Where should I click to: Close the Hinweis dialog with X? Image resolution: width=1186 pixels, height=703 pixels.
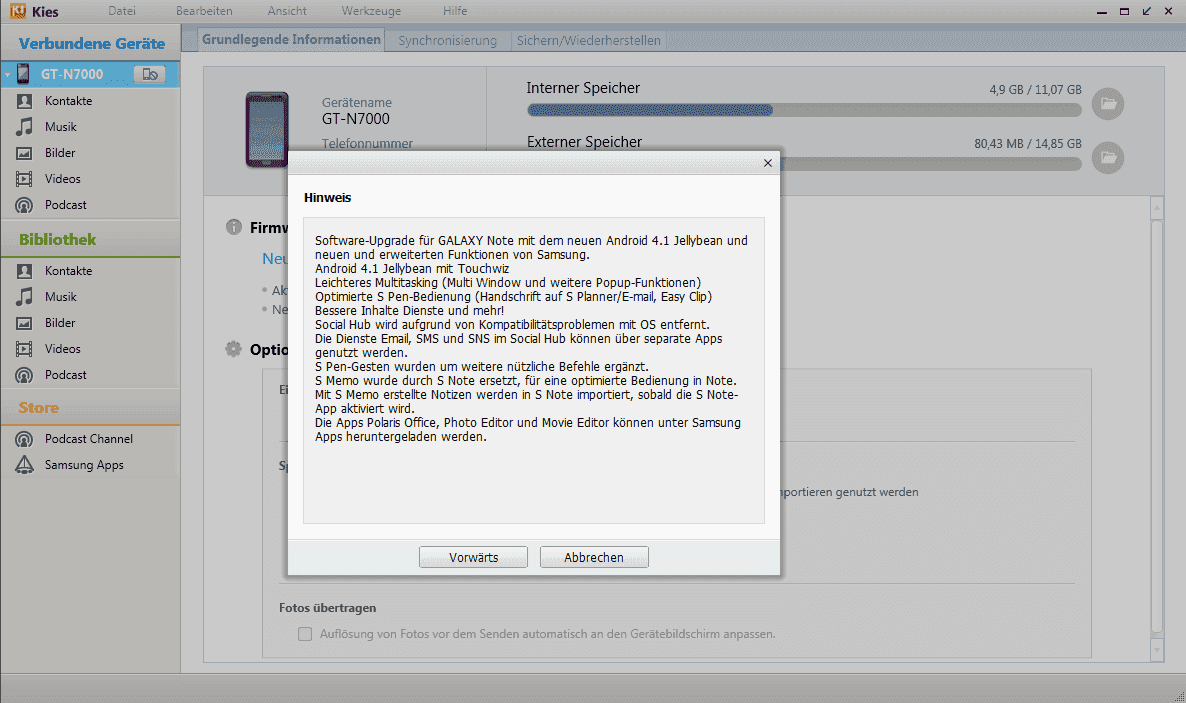(x=768, y=163)
